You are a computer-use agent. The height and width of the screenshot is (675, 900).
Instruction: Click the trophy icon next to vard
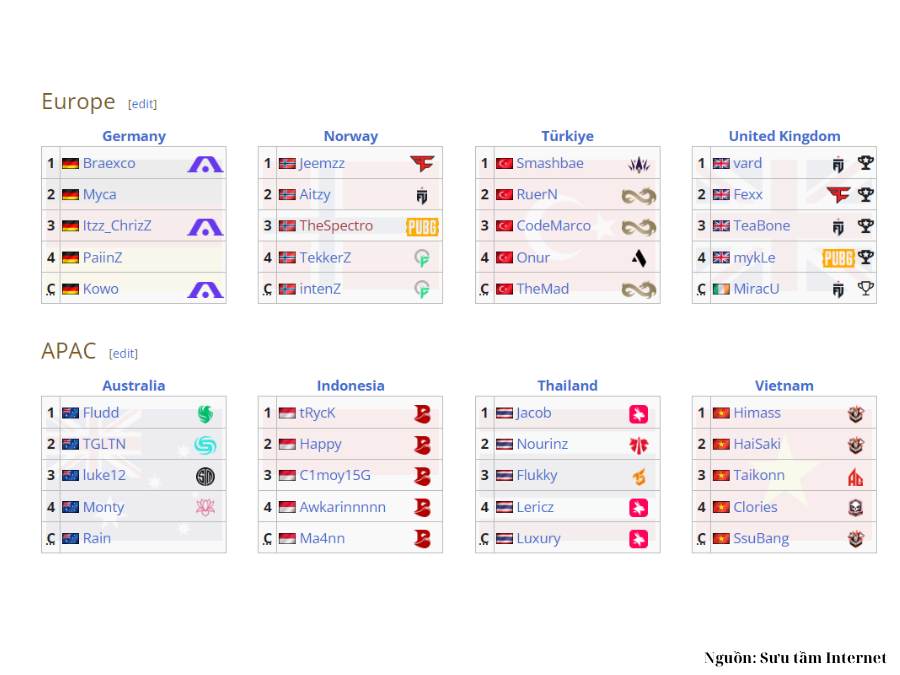pos(866,163)
